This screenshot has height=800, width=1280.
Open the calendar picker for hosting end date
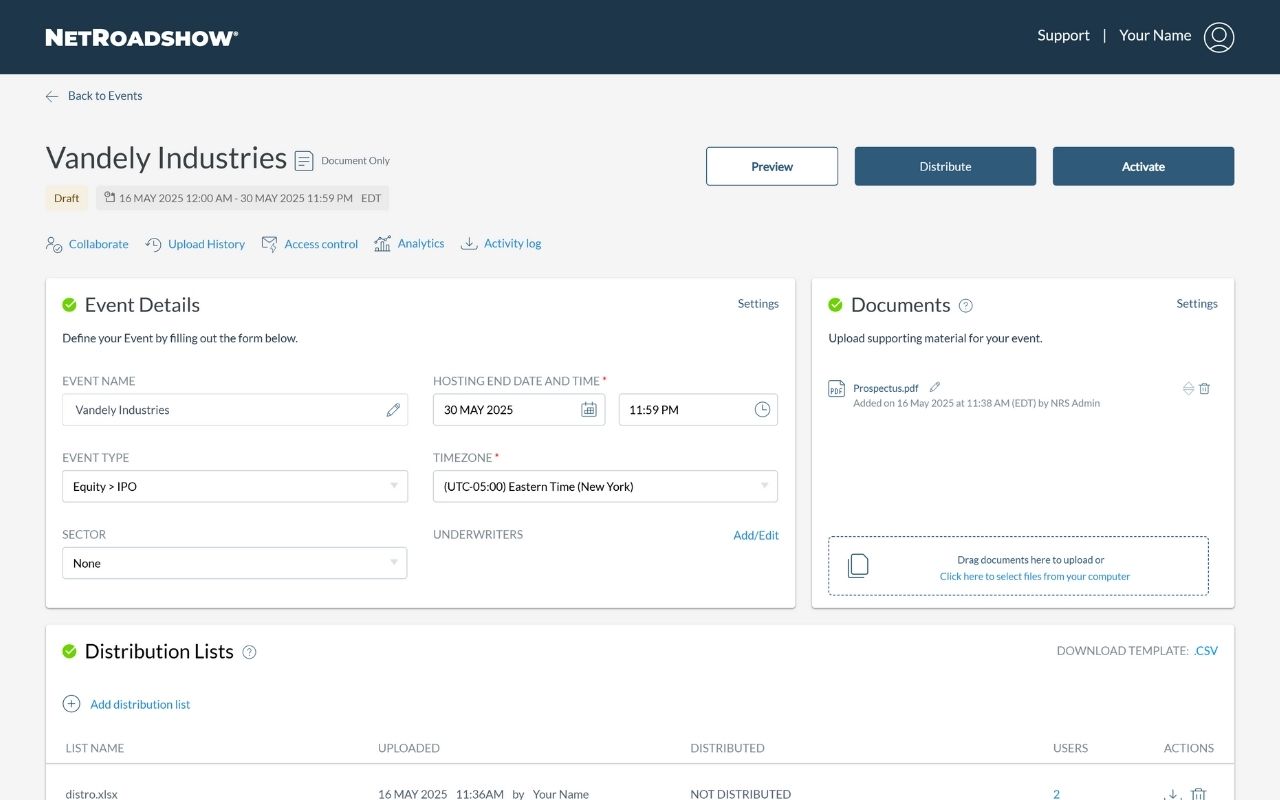[589, 410]
